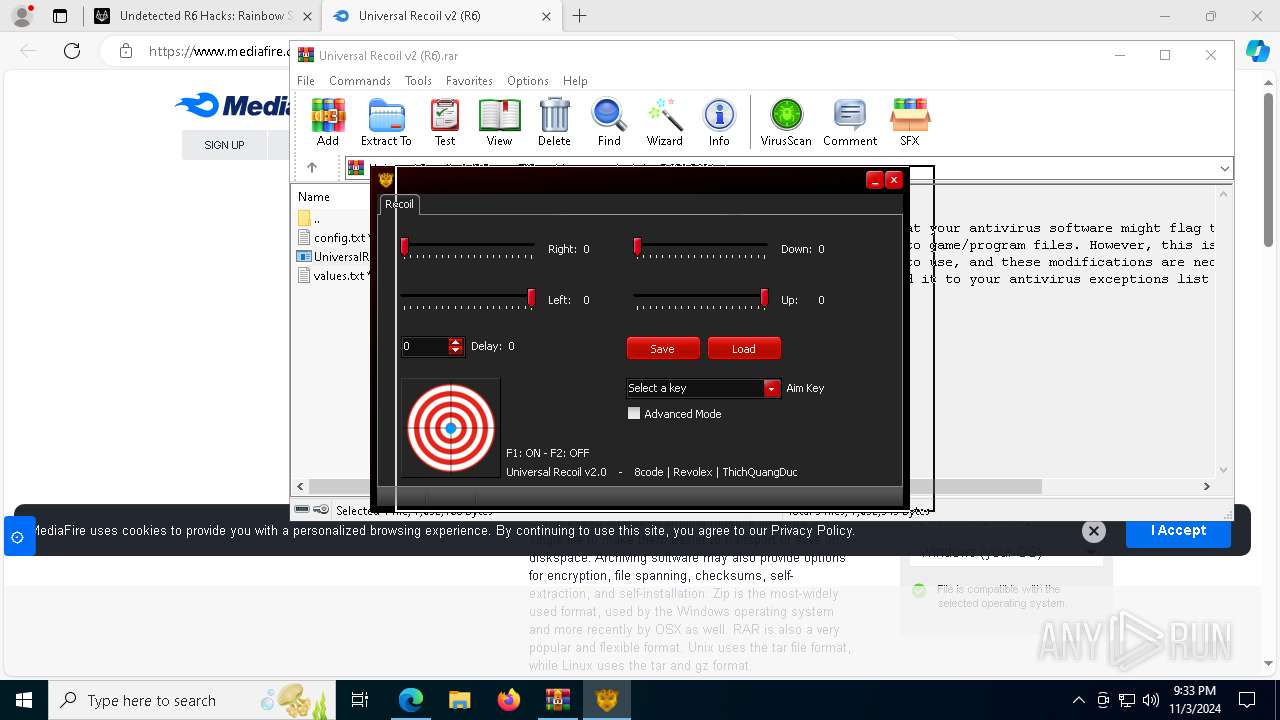Click the Right recoil slider handle
Screen dimensions: 1280x720
coord(404,246)
